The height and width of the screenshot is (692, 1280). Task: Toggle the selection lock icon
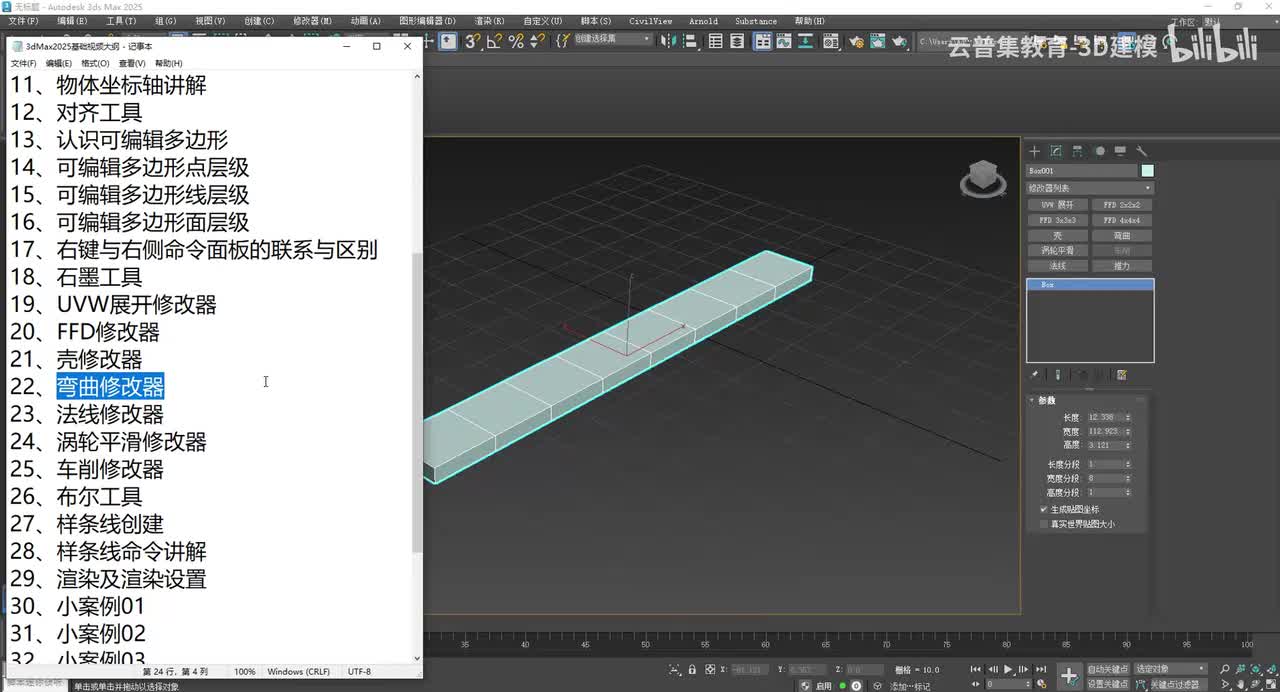click(x=692, y=669)
